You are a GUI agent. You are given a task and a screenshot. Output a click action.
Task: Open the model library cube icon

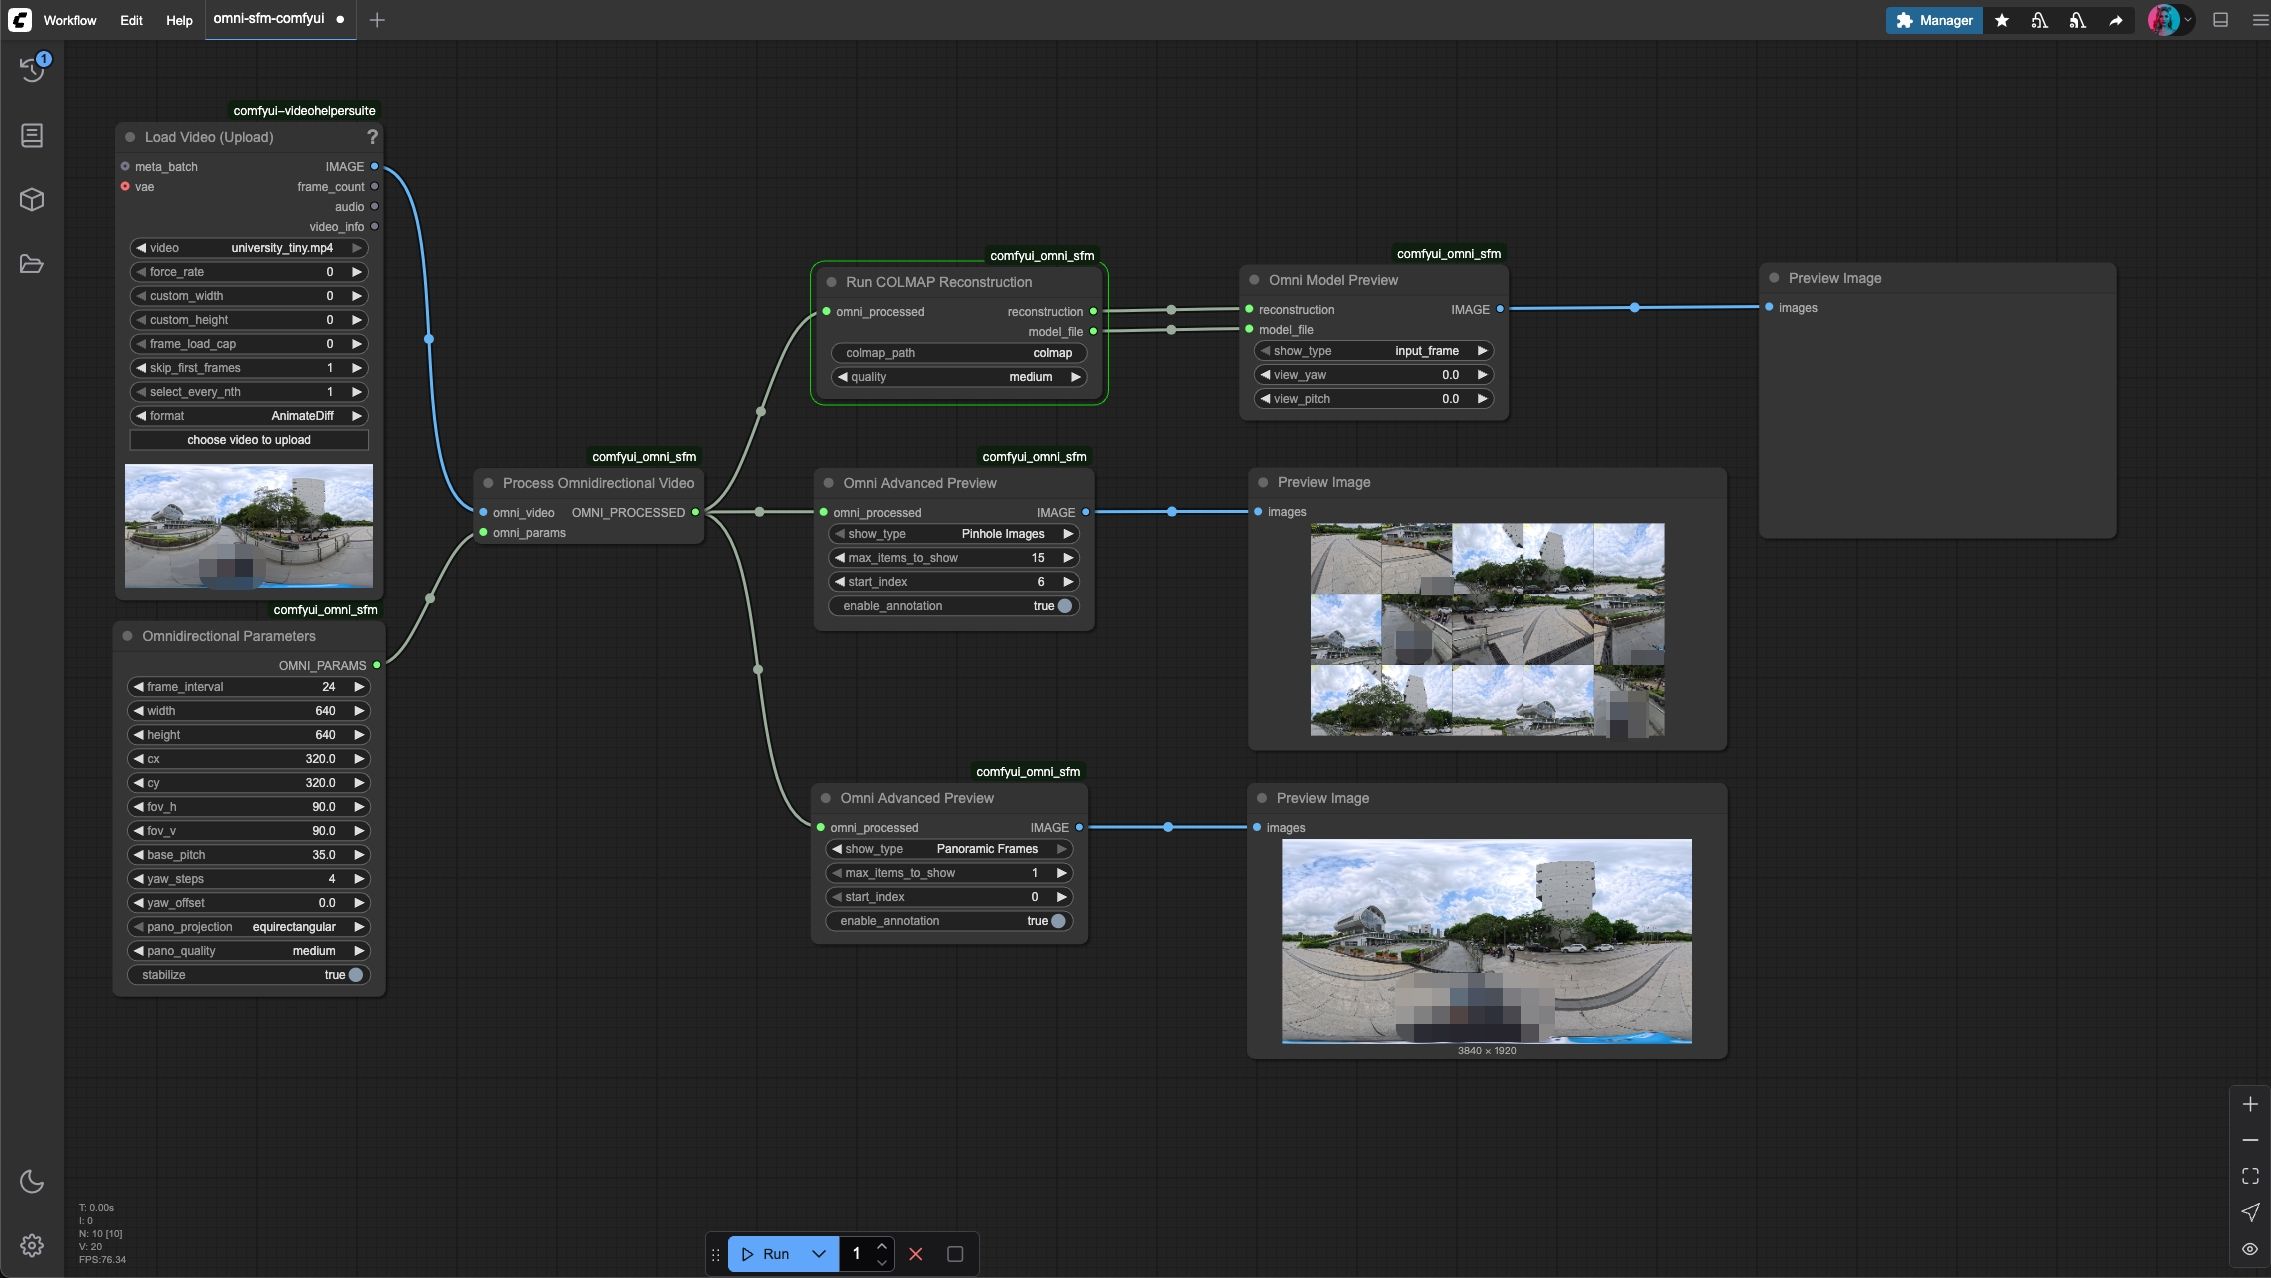[32, 199]
